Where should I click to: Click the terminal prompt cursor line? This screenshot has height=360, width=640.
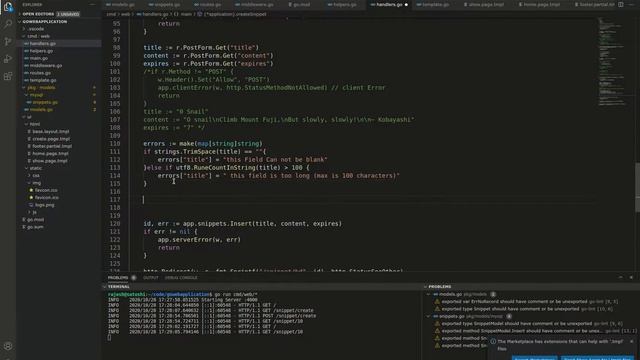pyautogui.click(x=109, y=338)
